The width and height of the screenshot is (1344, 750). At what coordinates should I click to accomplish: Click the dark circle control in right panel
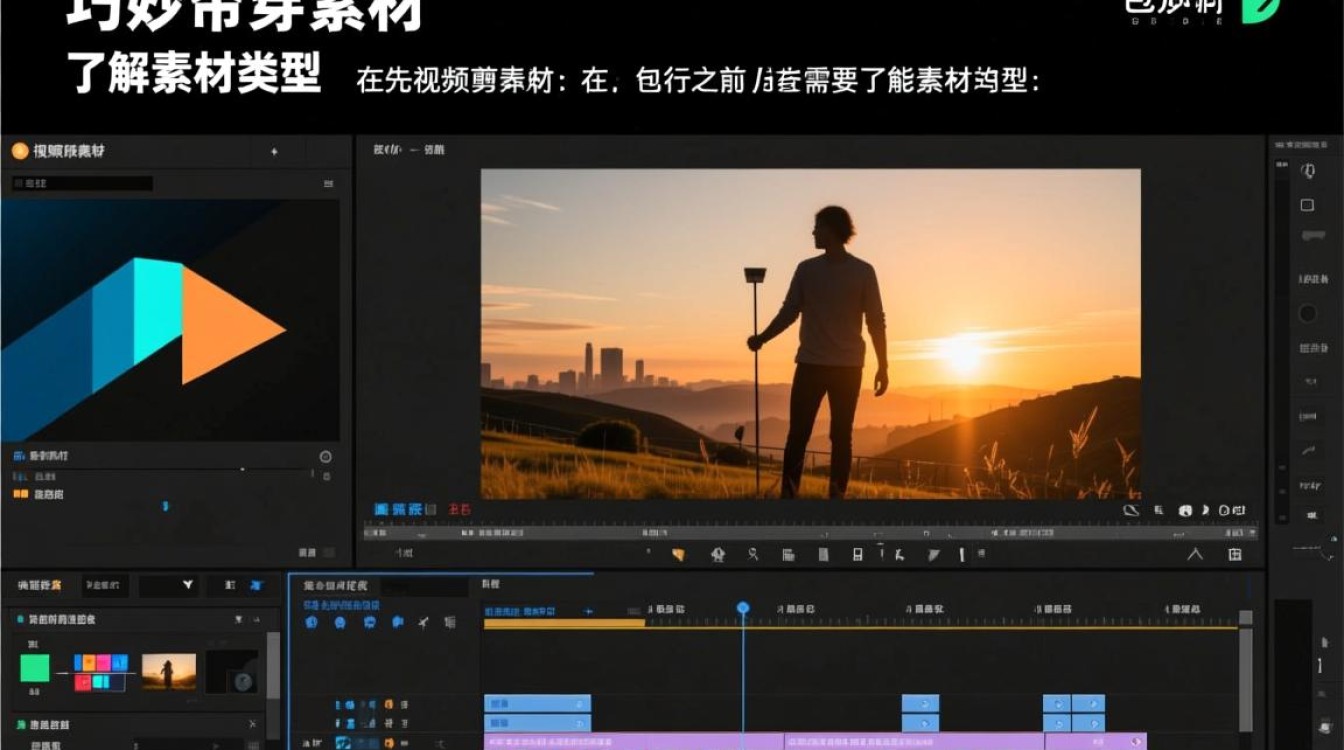(1307, 313)
